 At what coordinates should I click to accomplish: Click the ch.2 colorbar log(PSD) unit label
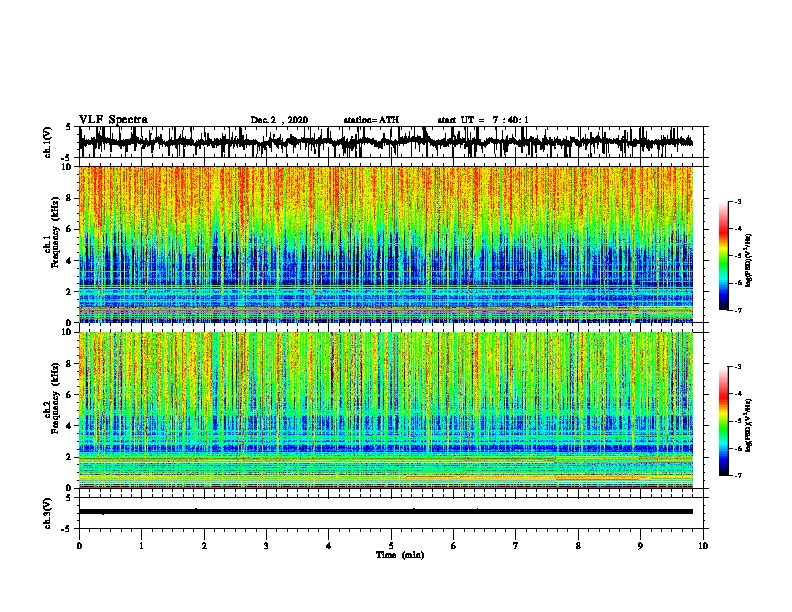[x=749, y=426]
